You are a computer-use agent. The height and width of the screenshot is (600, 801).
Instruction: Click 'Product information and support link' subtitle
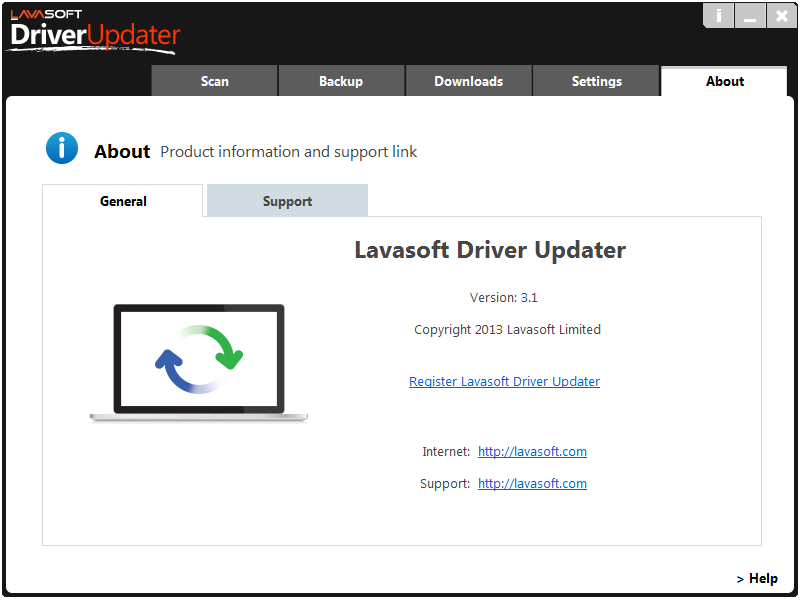tap(289, 152)
